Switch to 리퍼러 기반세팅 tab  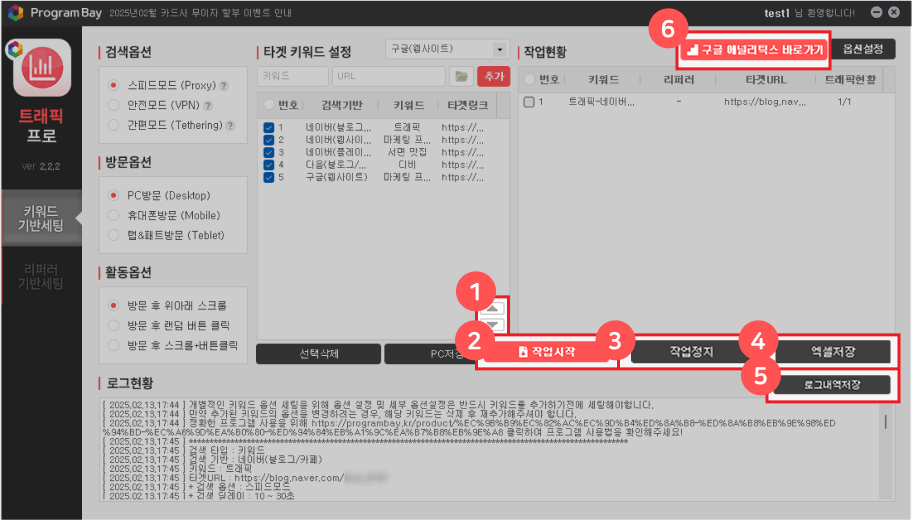coord(41,276)
